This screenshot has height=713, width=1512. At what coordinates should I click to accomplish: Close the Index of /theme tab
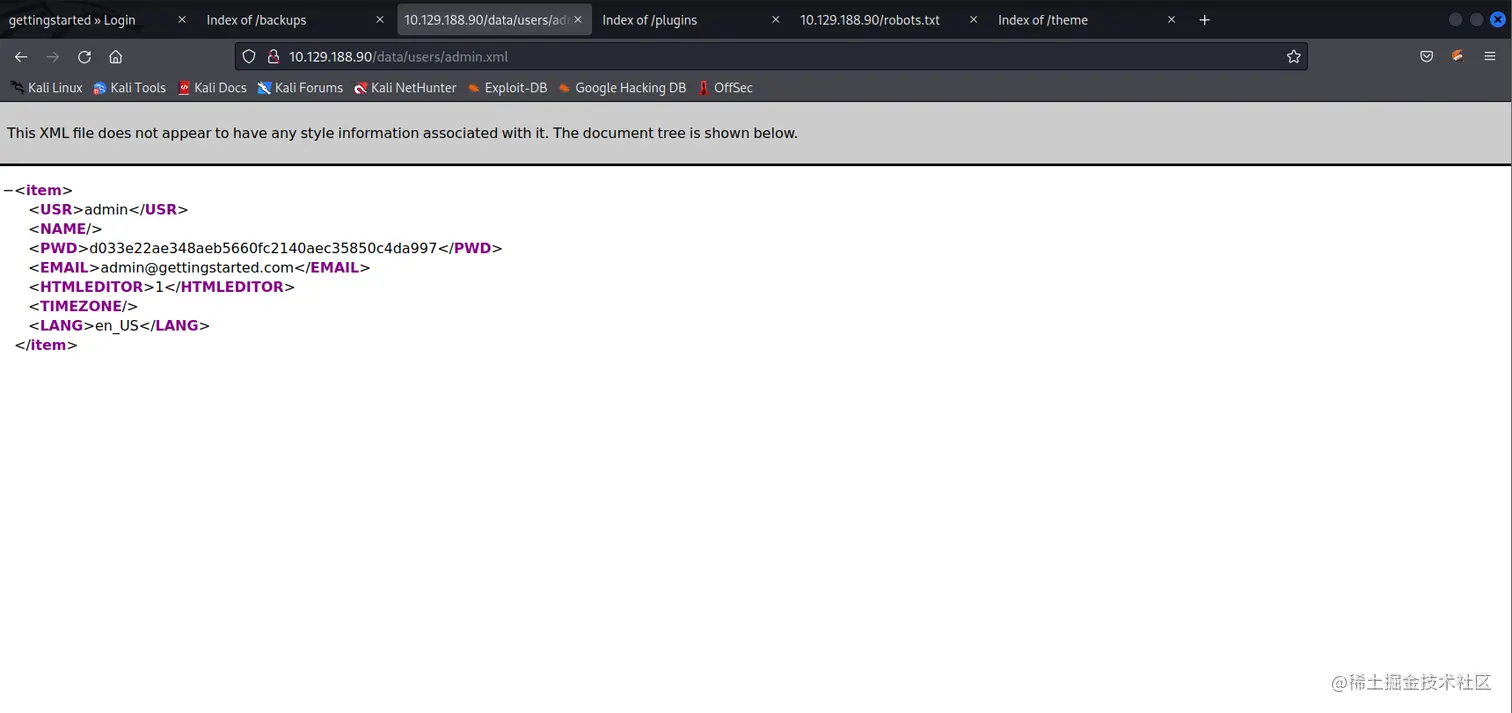[x=1172, y=20]
